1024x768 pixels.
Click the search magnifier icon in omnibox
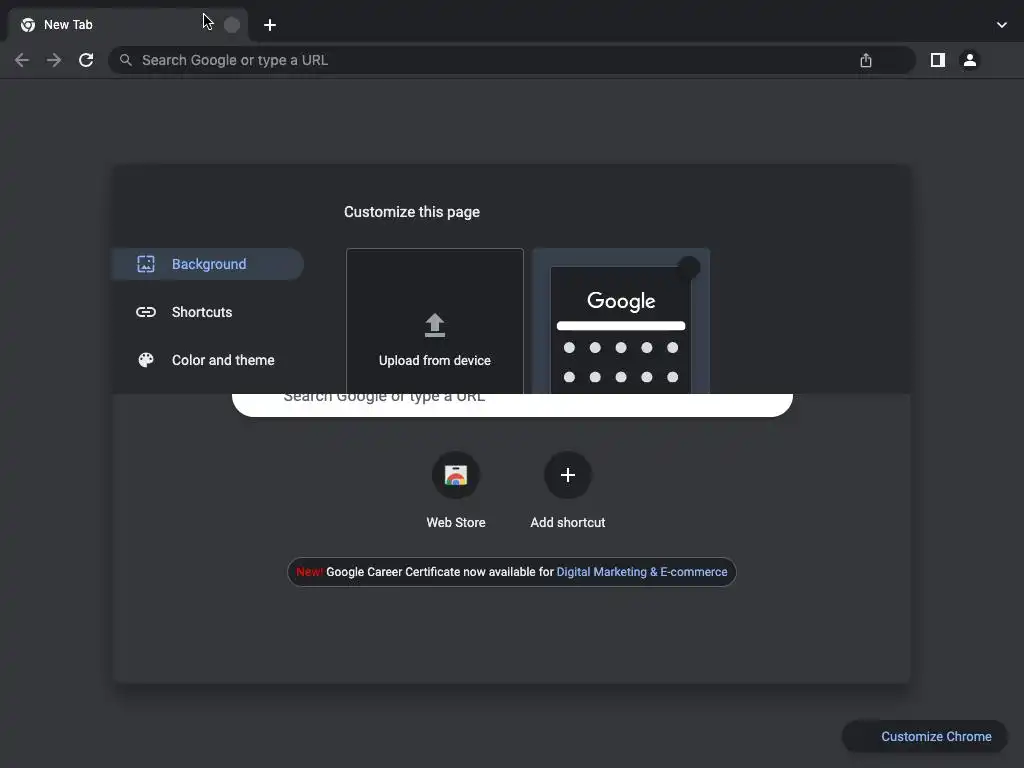point(125,60)
